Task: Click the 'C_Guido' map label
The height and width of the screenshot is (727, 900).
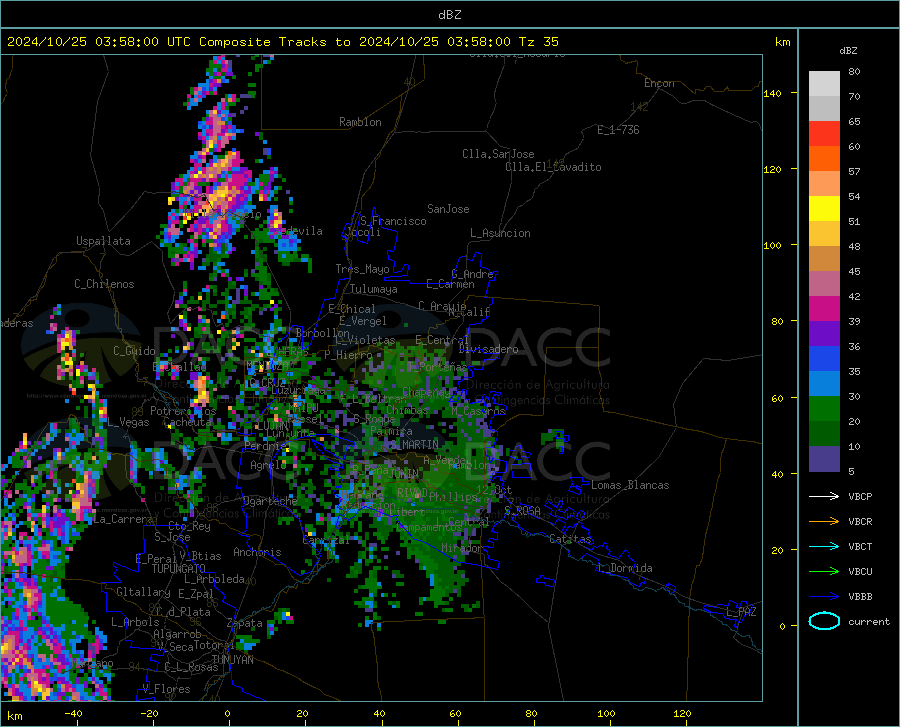Action: click(x=134, y=351)
